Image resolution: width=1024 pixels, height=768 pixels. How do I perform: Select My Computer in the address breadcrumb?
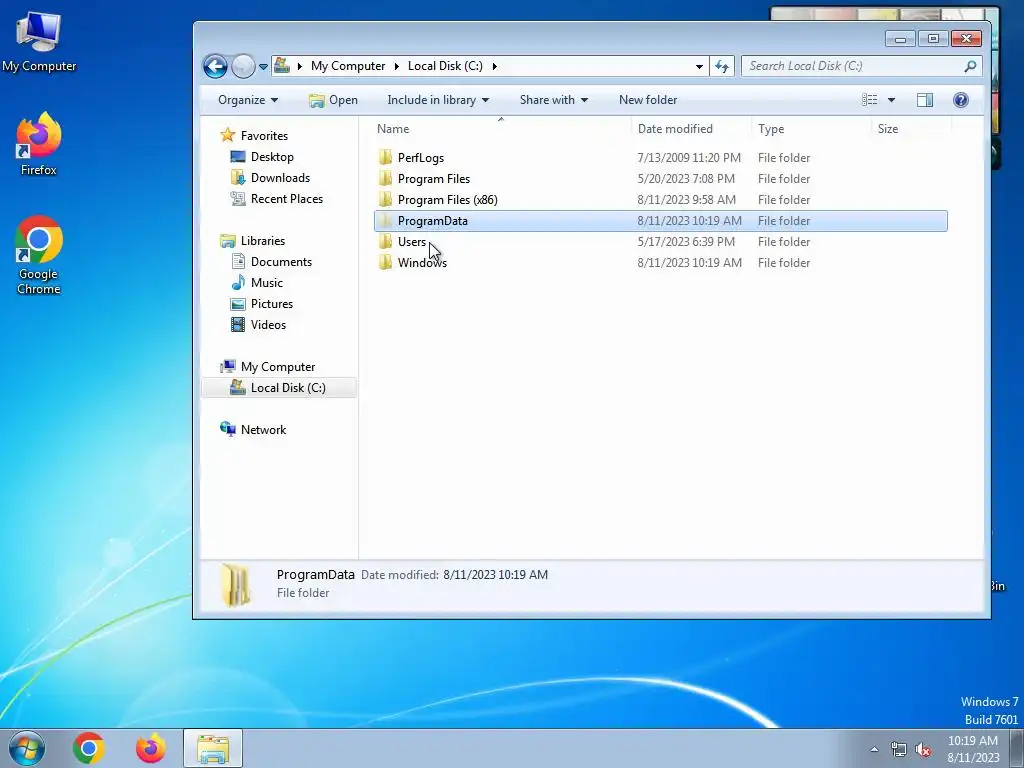pyautogui.click(x=348, y=66)
